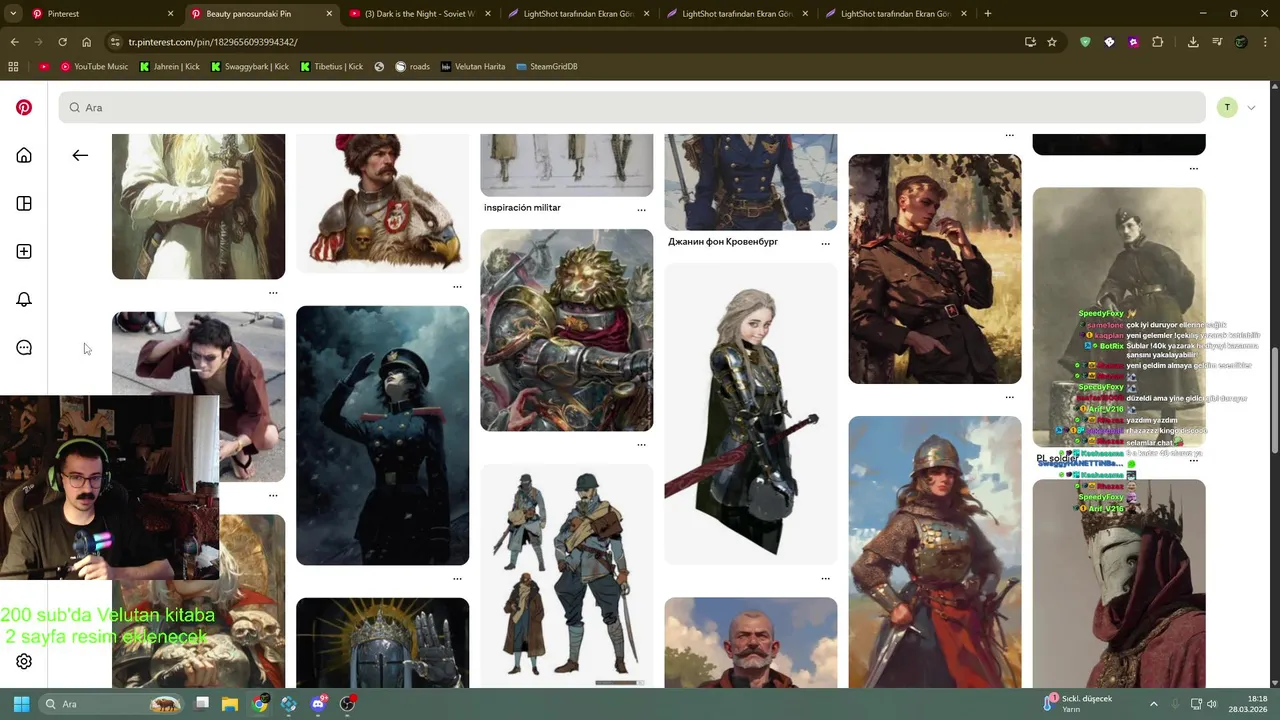
Task: Open the WWI French soldiers sketch pin
Action: pos(566,576)
